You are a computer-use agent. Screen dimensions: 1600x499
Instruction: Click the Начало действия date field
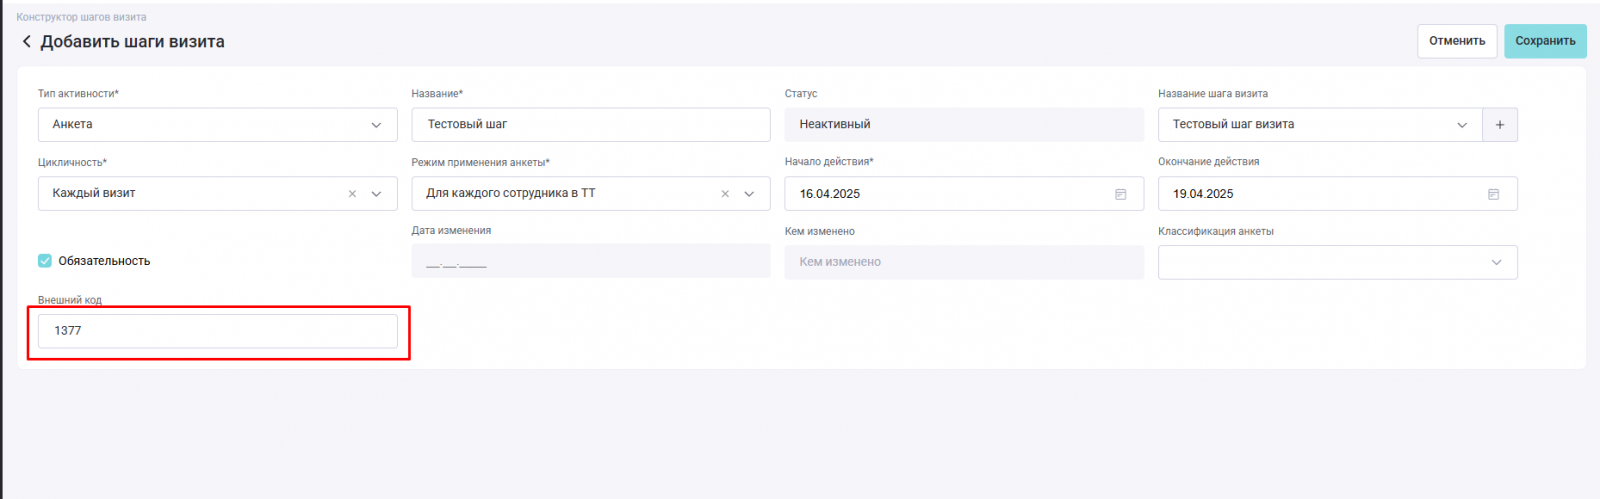click(x=963, y=194)
